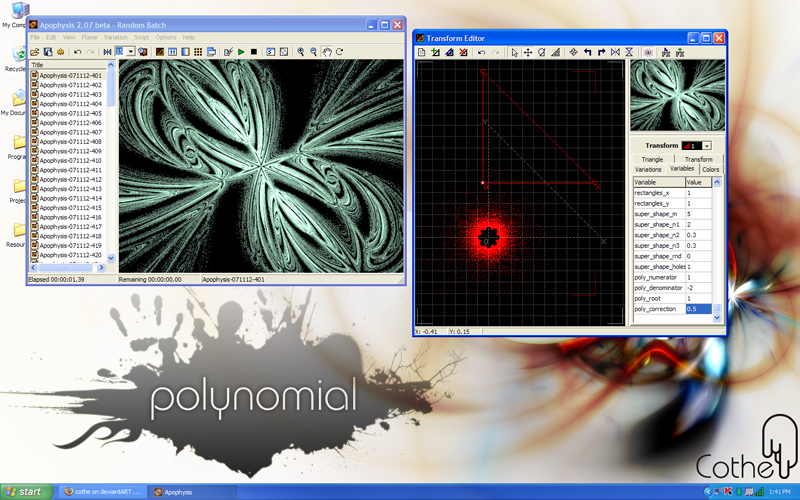Flip triangle vertically
Image resolution: width=800 pixels, height=500 pixels.
pos(629,52)
